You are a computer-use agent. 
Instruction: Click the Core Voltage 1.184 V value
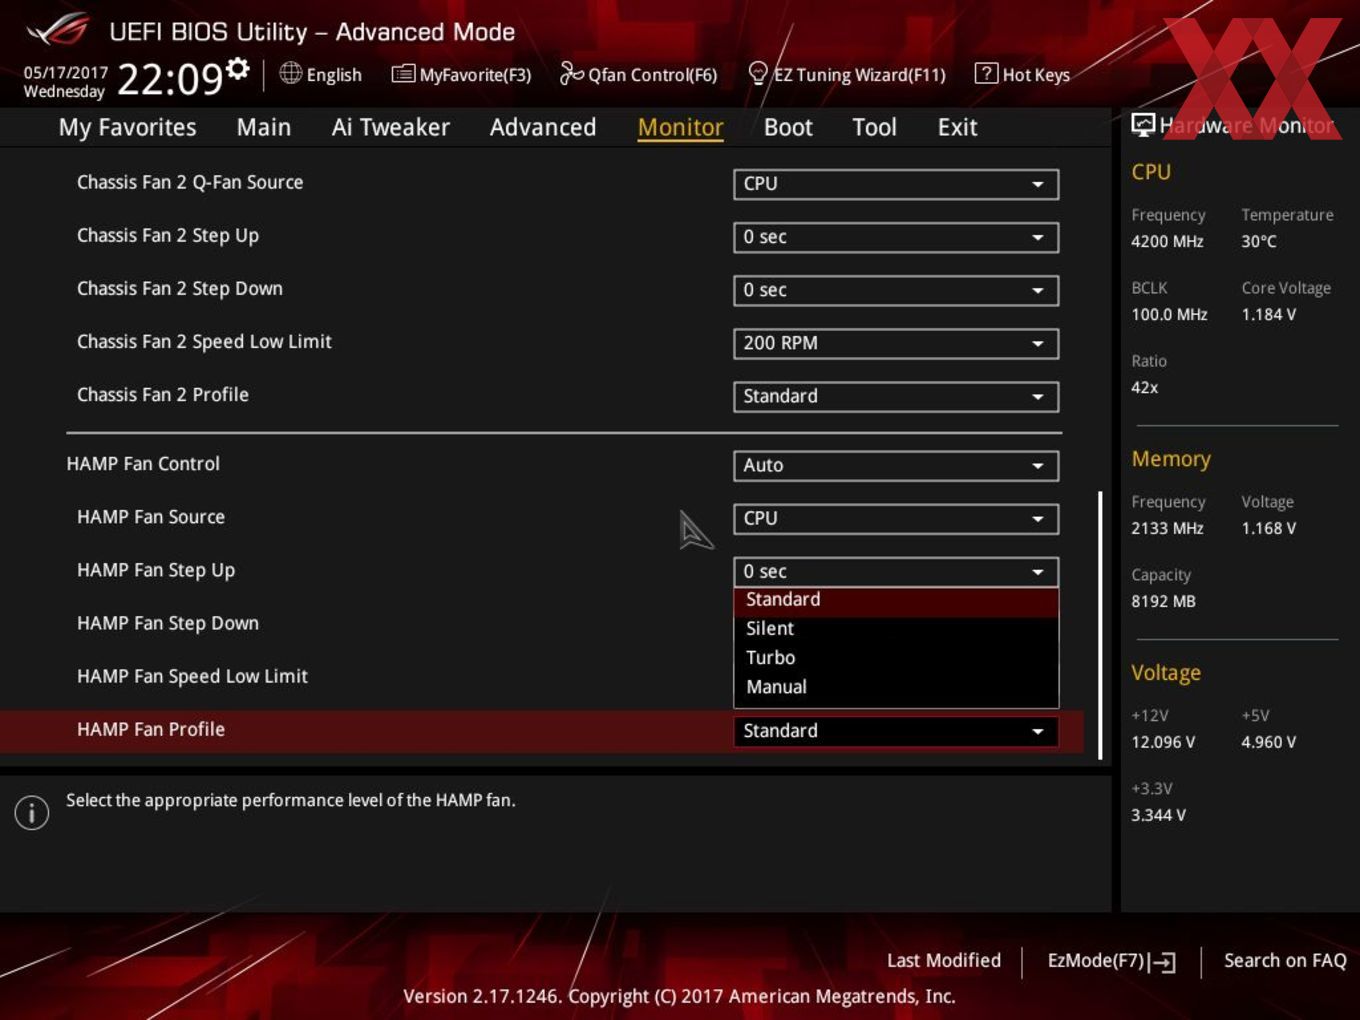1269,315
